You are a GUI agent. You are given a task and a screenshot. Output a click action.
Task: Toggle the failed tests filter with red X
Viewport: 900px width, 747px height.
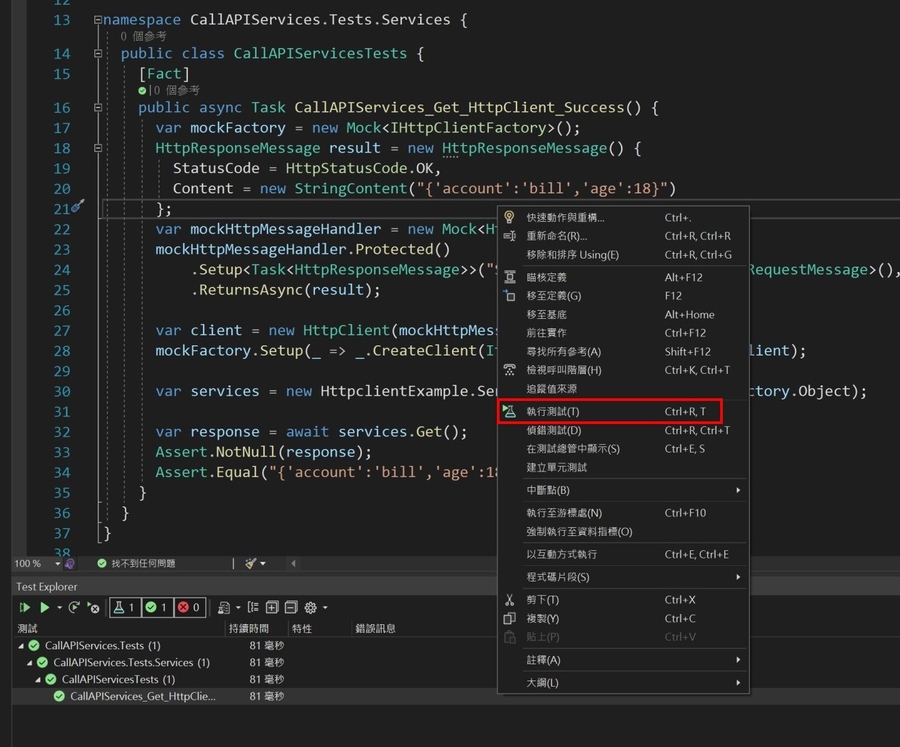click(188, 607)
